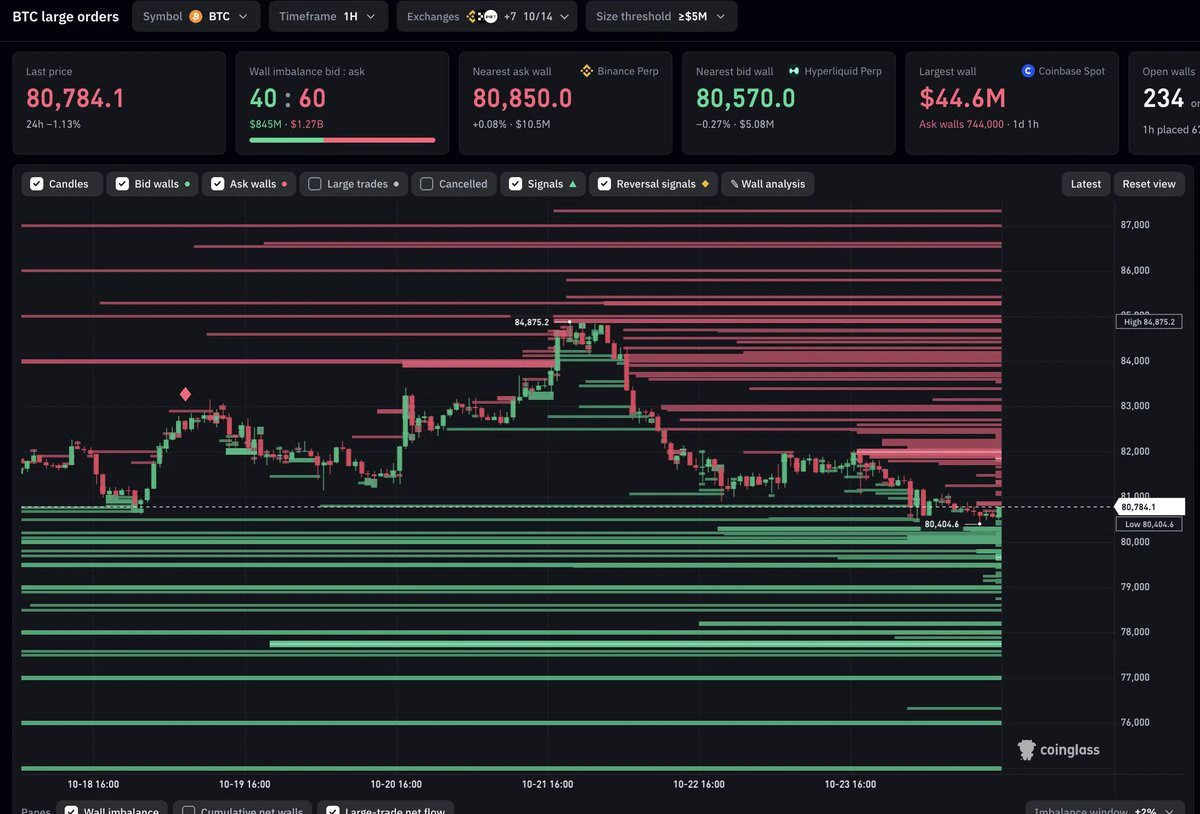Click the Last price card value 80,784.1
The image size is (1200, 814).
click(75, 98)
